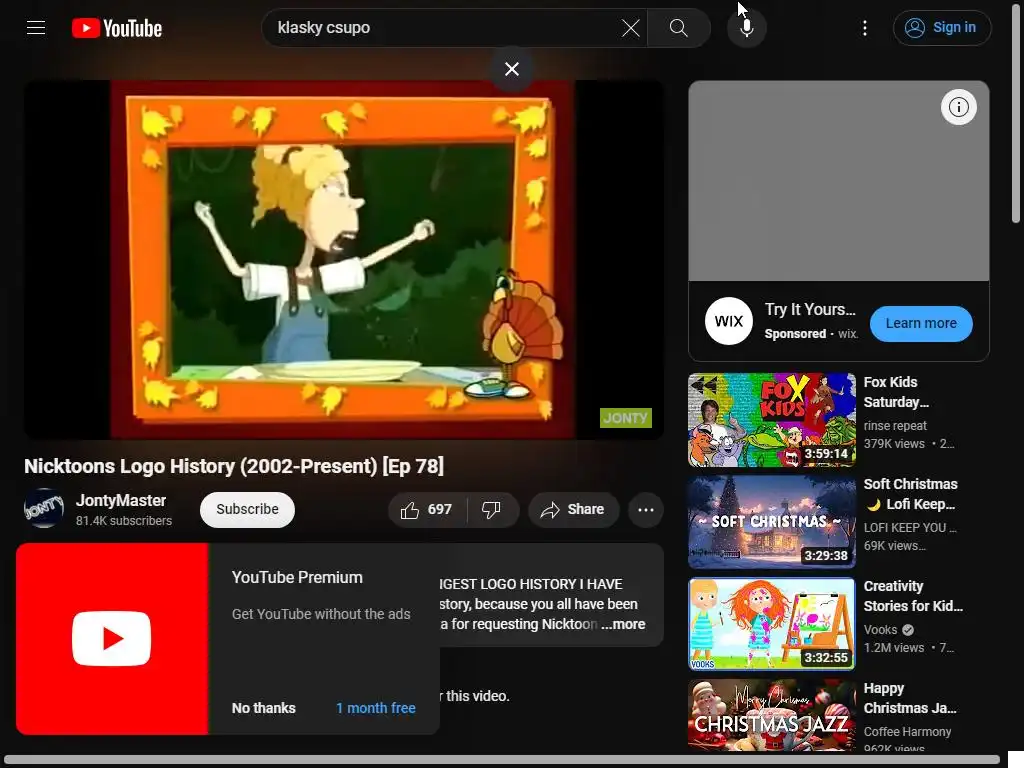Click Fox Kids Saturday video title

[896, 392]
